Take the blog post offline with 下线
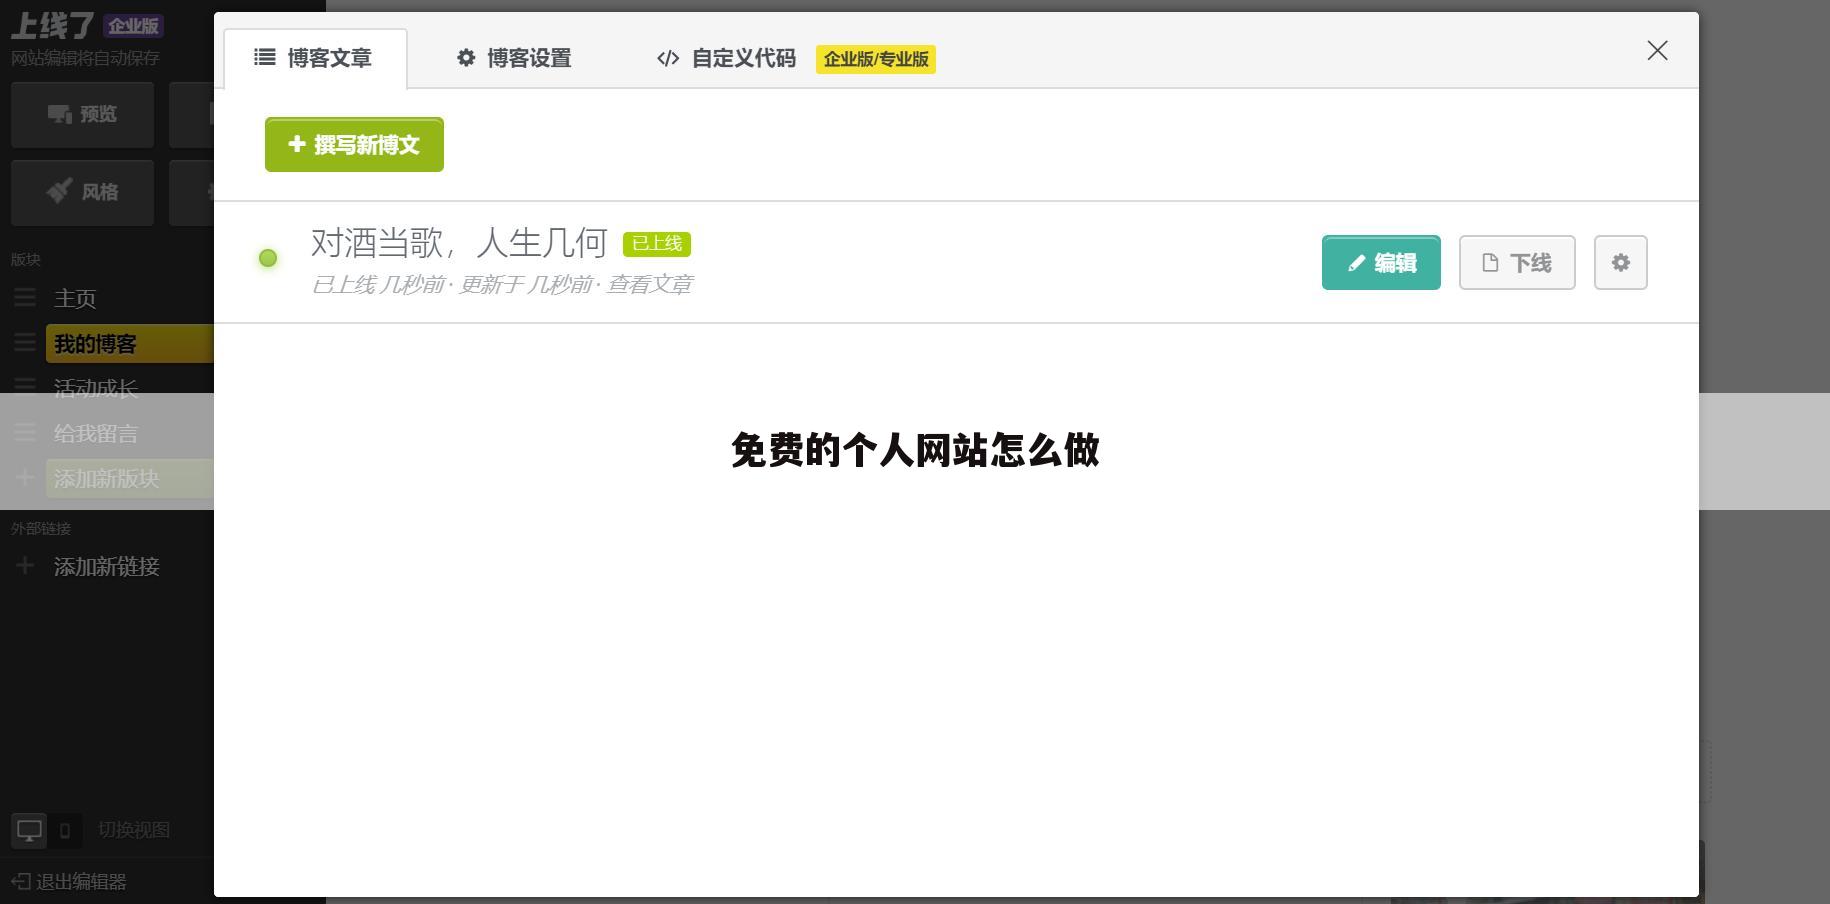 click(x=1516, y=262)
